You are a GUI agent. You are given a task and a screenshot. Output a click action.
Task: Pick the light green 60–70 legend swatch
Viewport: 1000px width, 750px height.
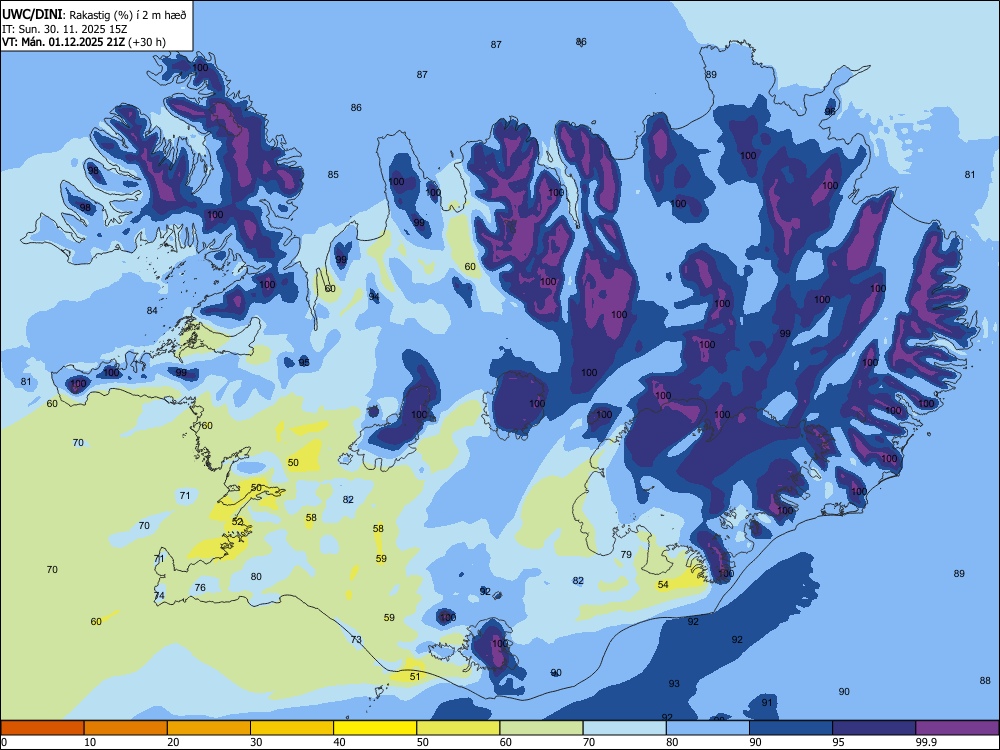click(x=541, y=728)
